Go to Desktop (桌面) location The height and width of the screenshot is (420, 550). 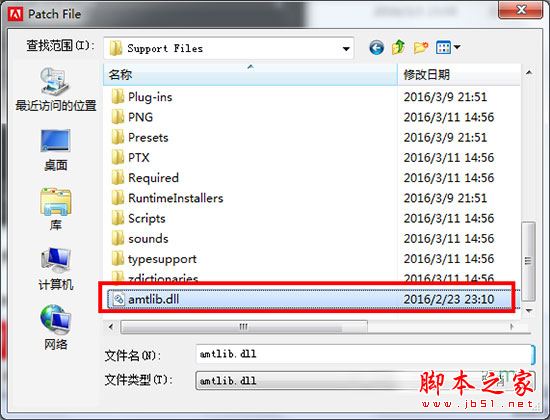[55, 150]
